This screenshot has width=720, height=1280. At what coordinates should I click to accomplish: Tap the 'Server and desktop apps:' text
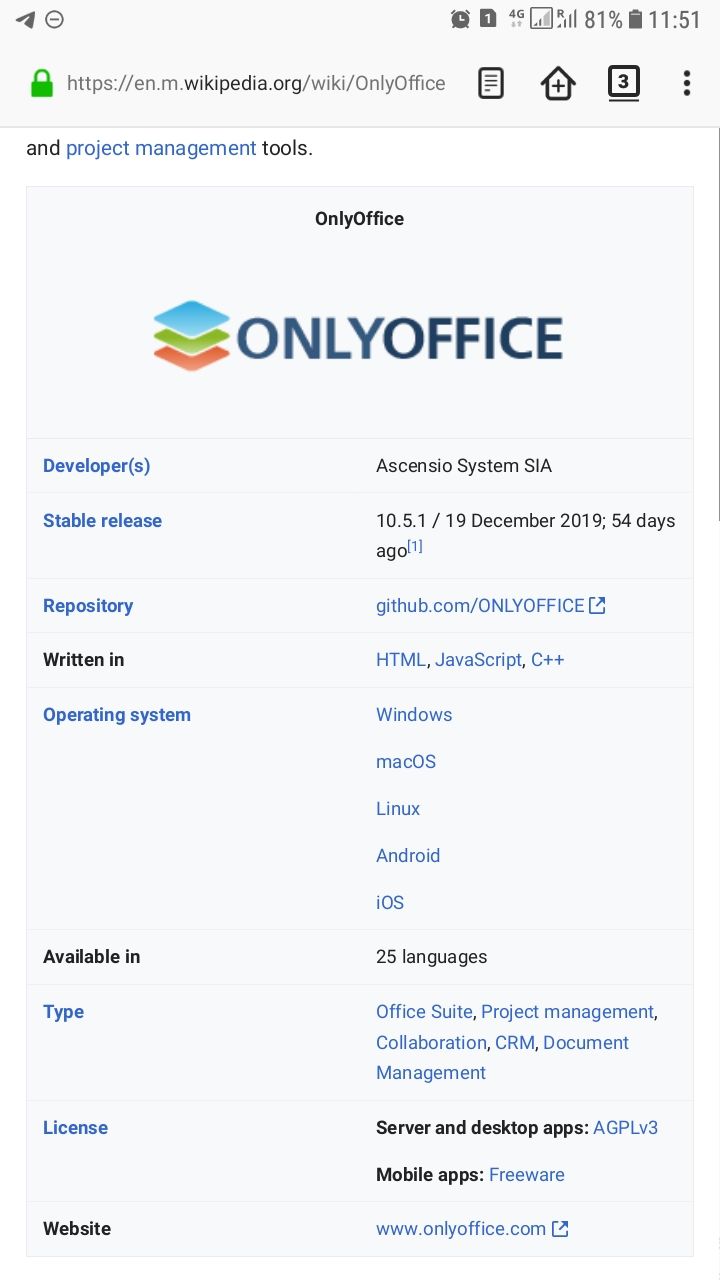[x=482, y=1127]
